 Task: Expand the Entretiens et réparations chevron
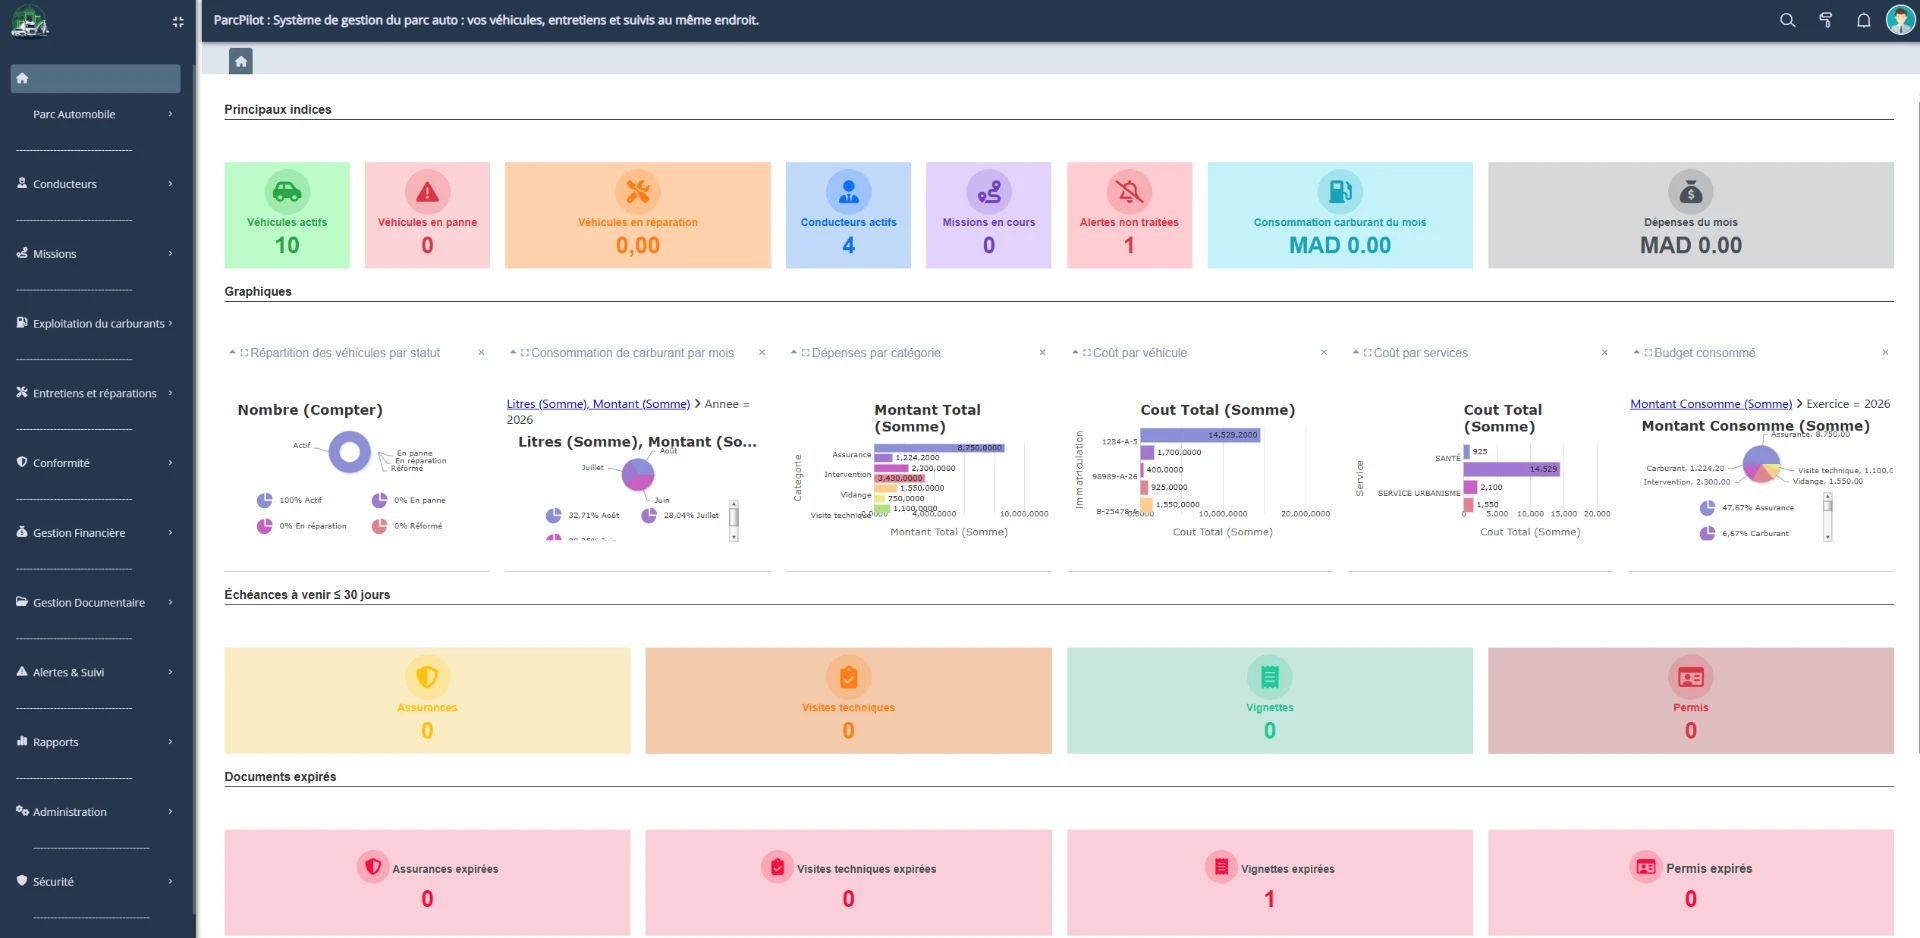click(x=170, y=393)
